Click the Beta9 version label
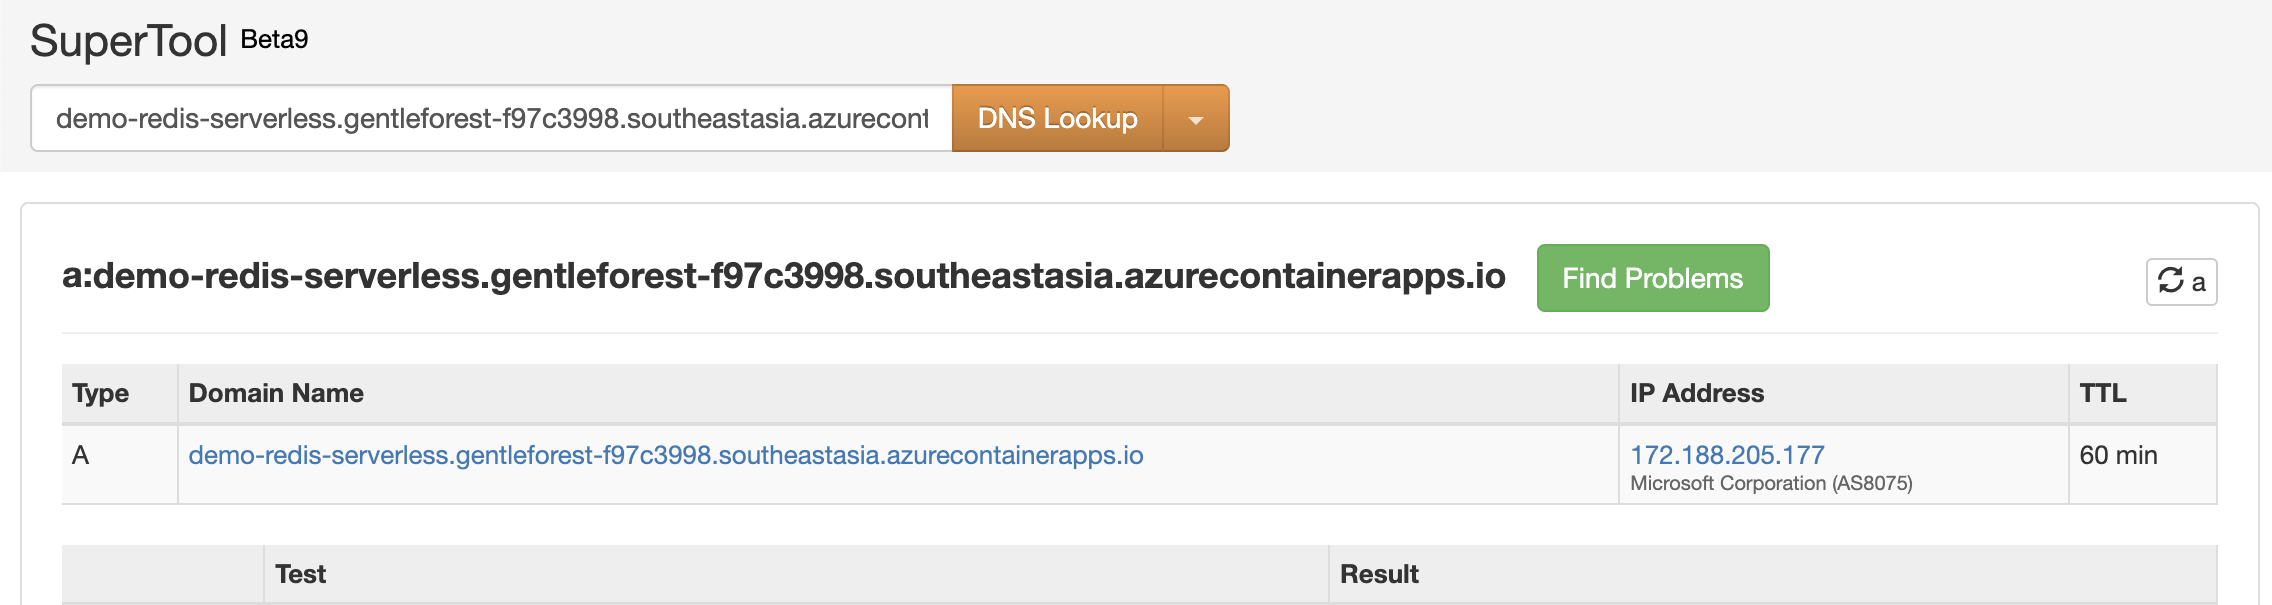Screen dimensions: 2272x605 point(275,39)
